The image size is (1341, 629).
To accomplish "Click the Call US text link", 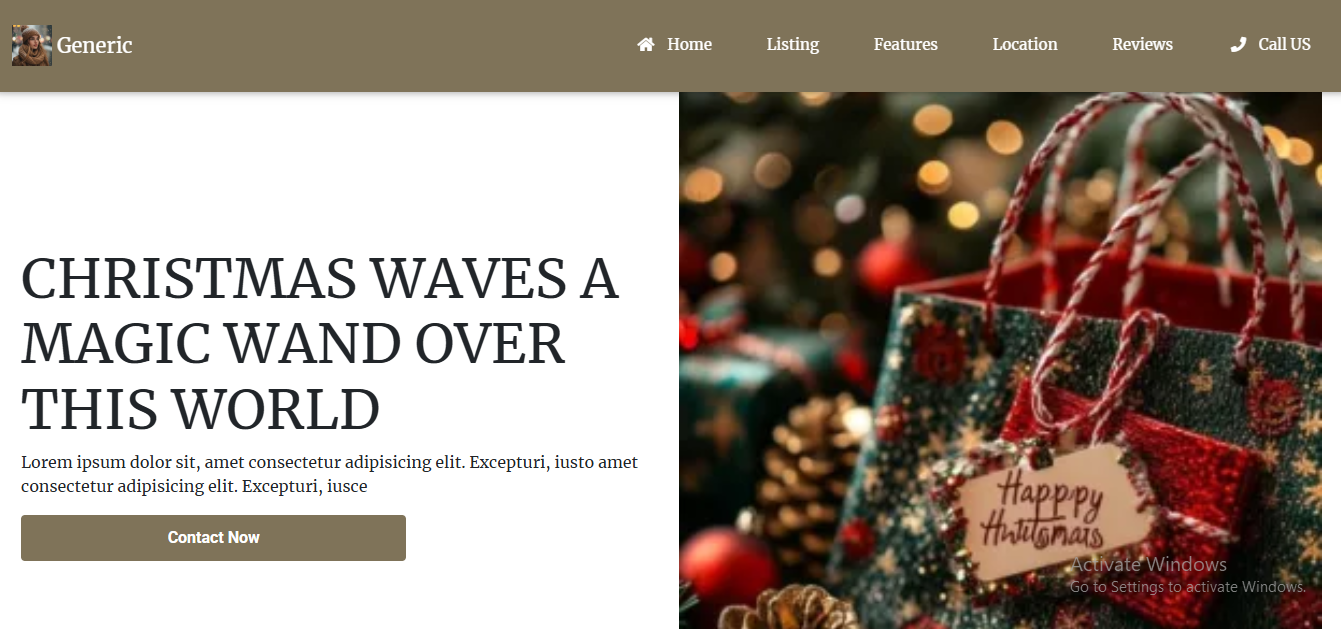I will [x=1284, y=44].
